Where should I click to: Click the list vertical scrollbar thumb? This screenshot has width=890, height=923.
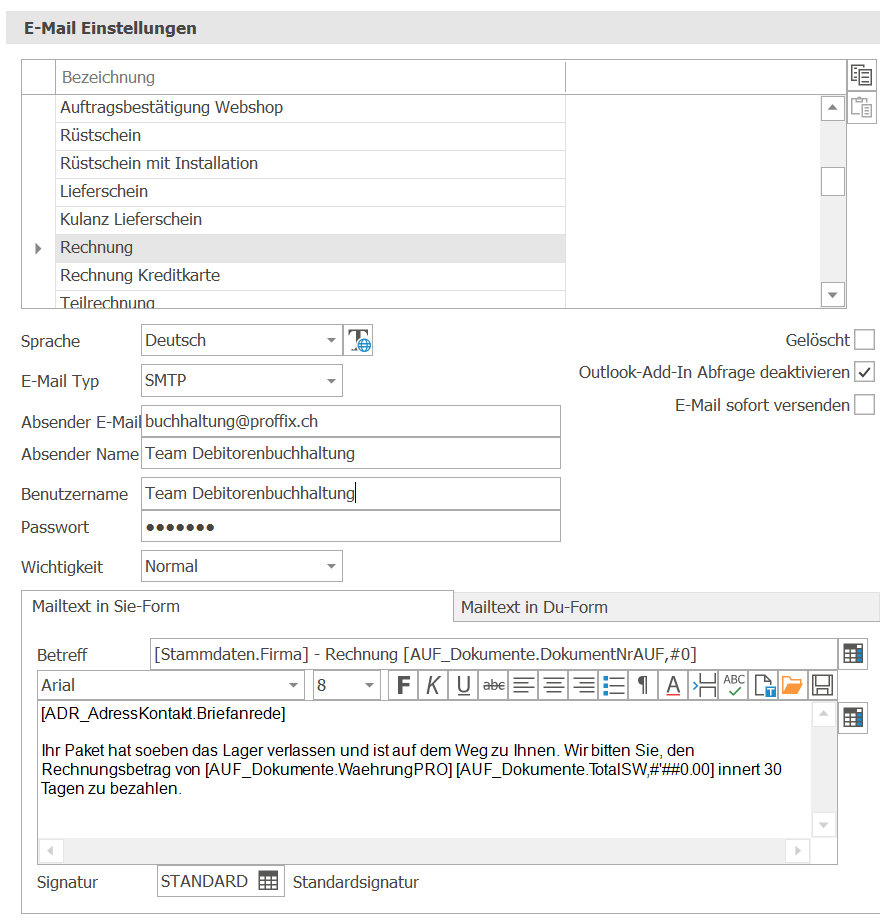tap(832, 181)
